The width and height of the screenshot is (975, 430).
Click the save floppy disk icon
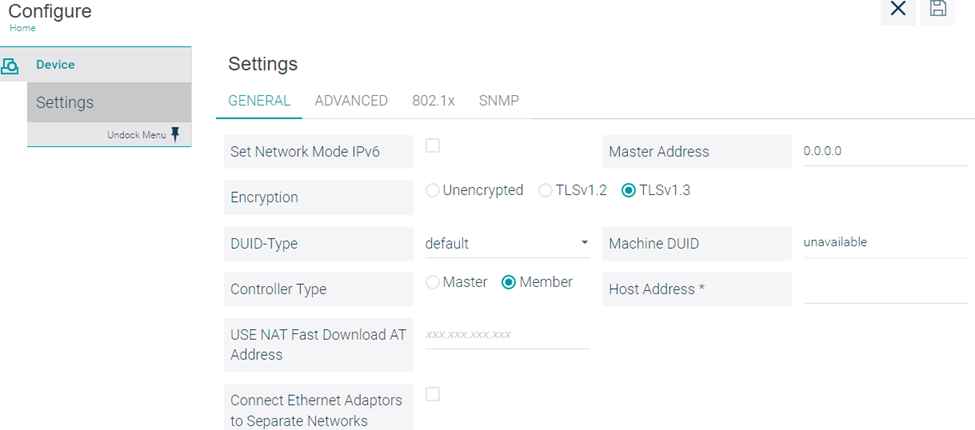tap(937, 9)
